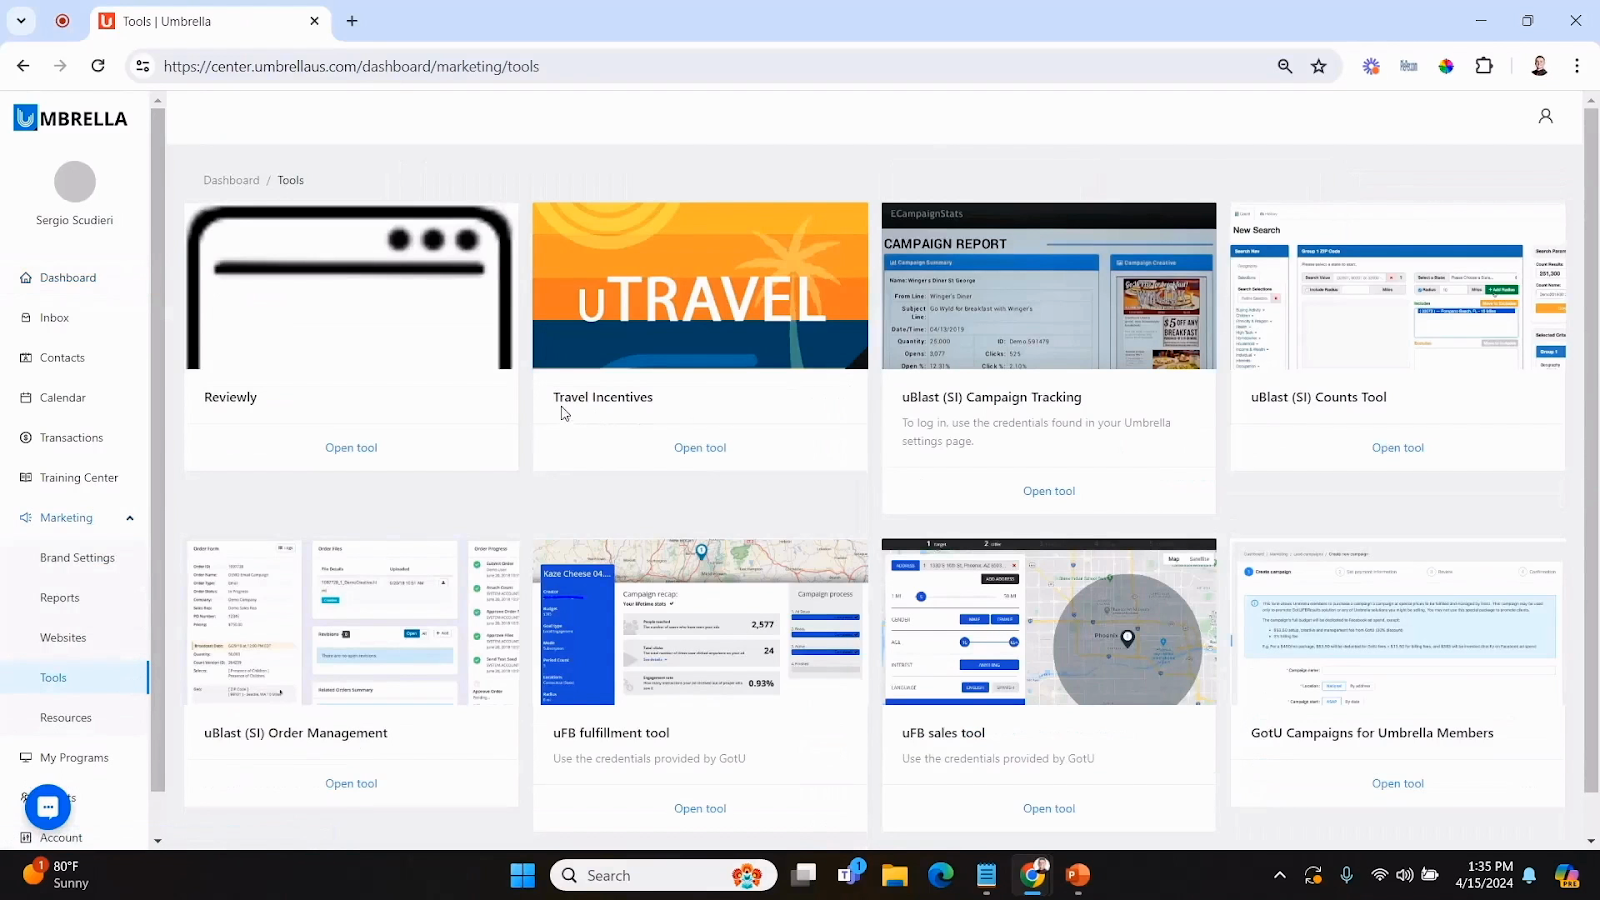Viewport: 1600px width, 900px height.
Task: Select Websites in Marketing submenu
Action: point(63,638)
